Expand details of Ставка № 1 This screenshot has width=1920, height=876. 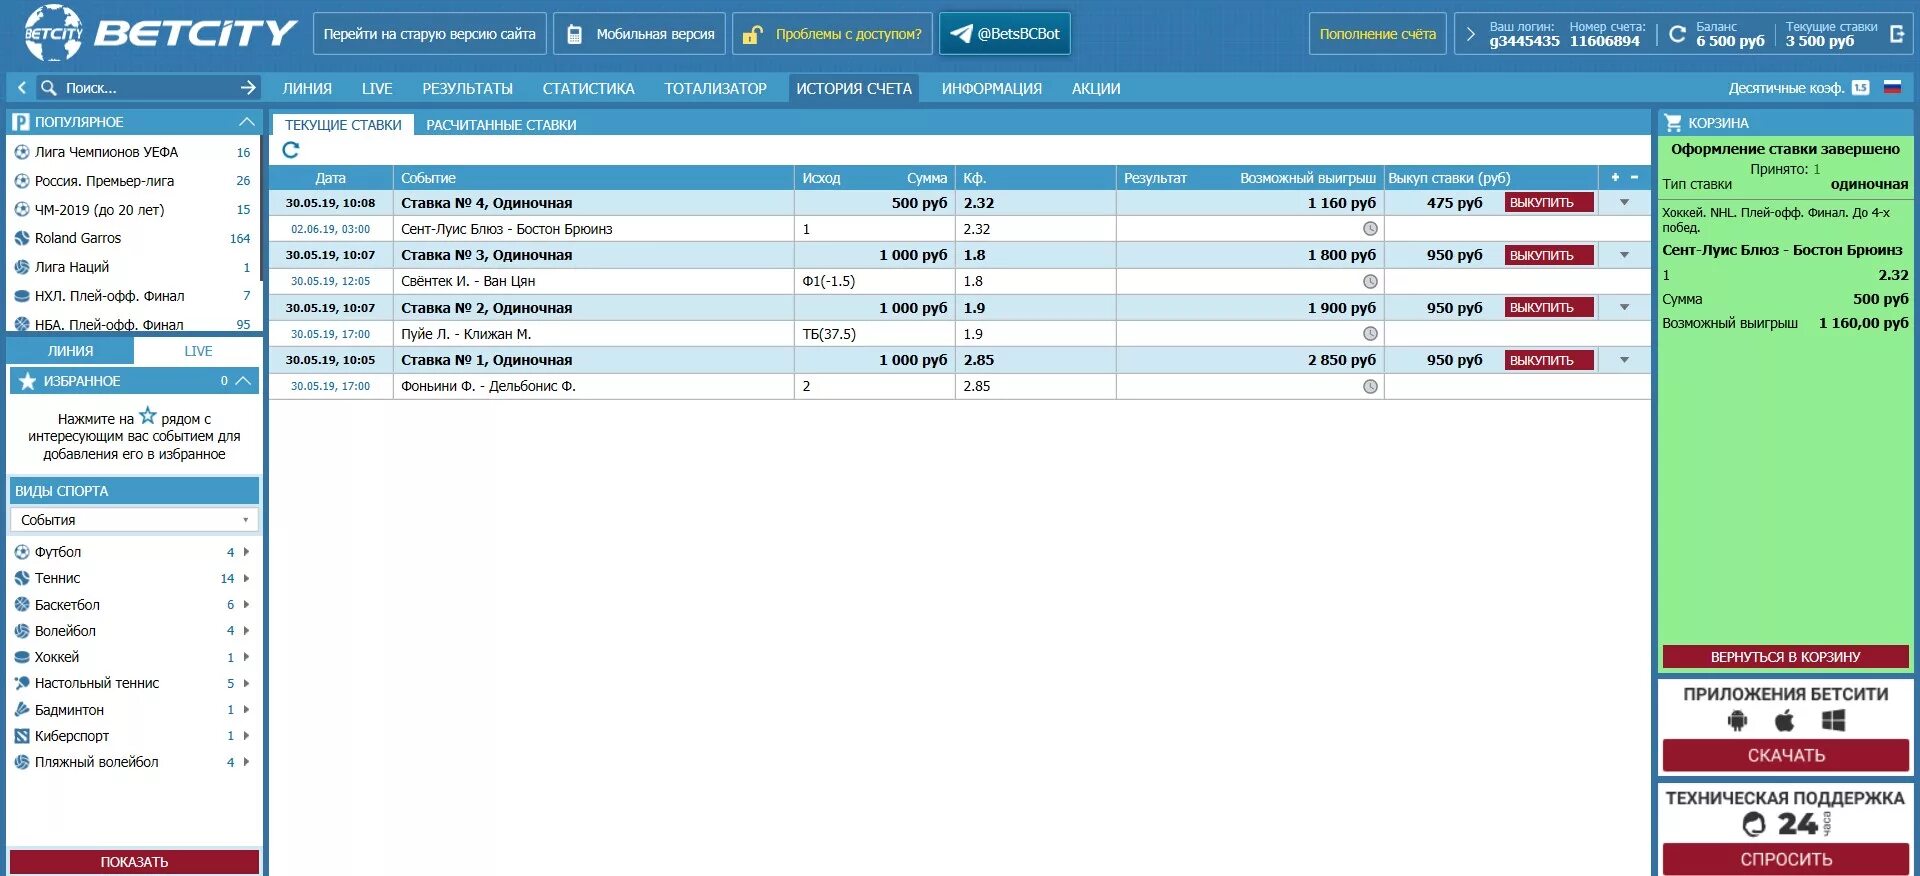click(x=1624, y=360)
